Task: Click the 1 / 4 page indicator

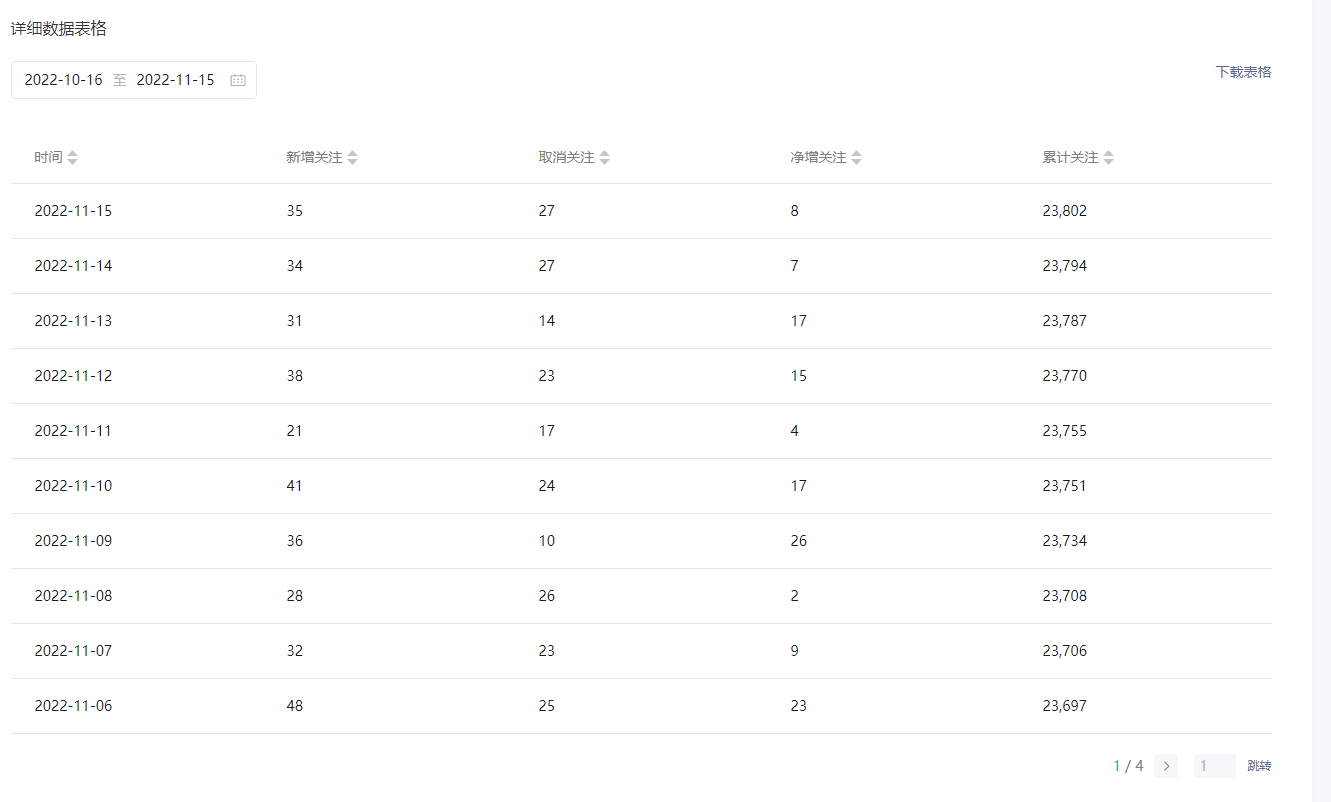Action: coord(1128,766)
